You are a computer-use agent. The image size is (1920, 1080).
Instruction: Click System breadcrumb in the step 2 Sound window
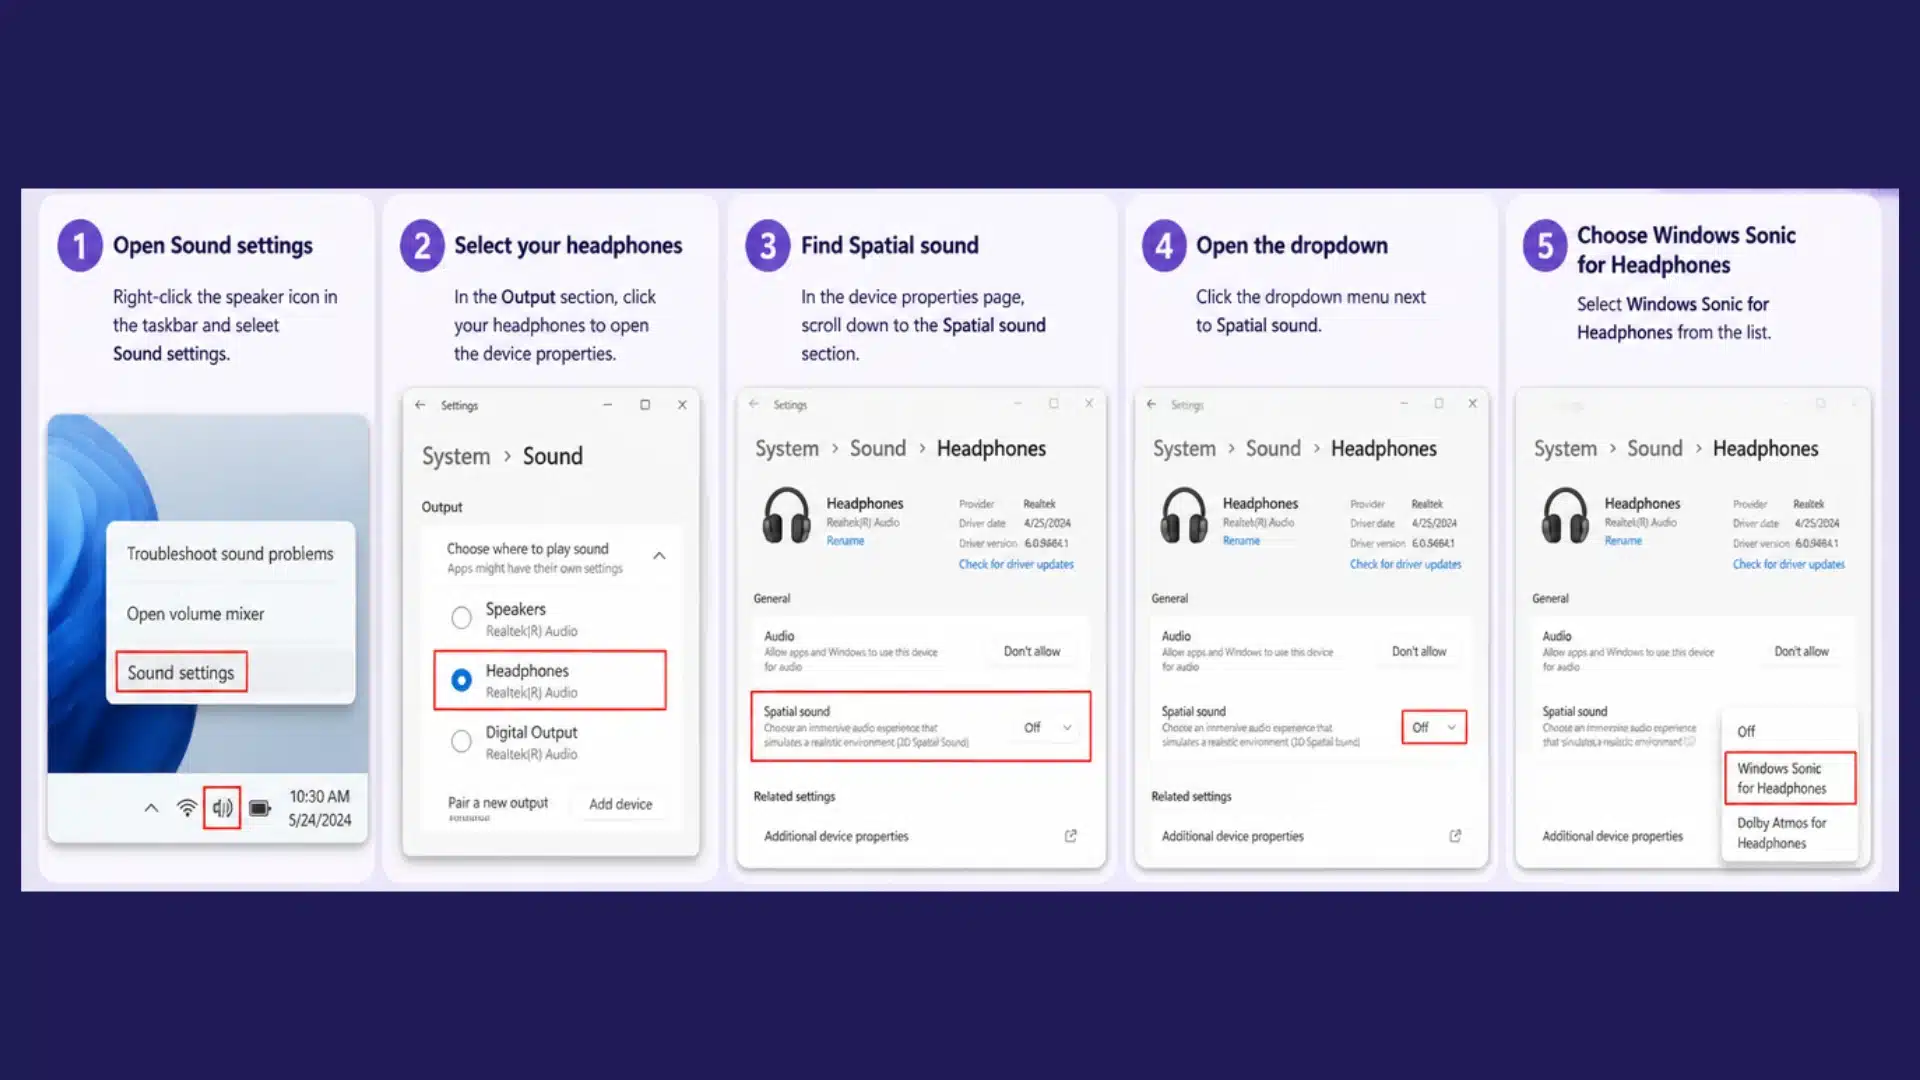tap(456, 457)
